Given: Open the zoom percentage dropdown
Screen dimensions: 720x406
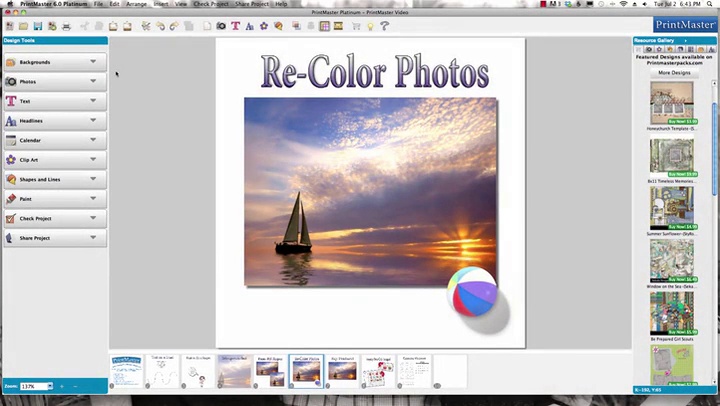Looking at the screenshot, I should pyautogui.click(x=50, y=386).
